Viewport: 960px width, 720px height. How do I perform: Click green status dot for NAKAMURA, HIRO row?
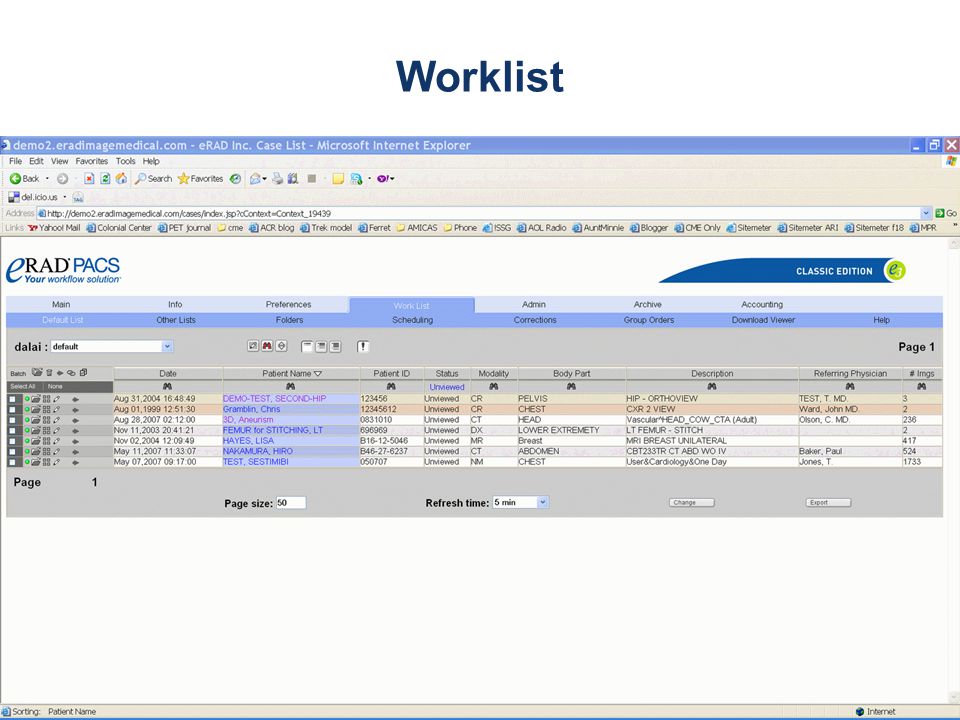28,451
